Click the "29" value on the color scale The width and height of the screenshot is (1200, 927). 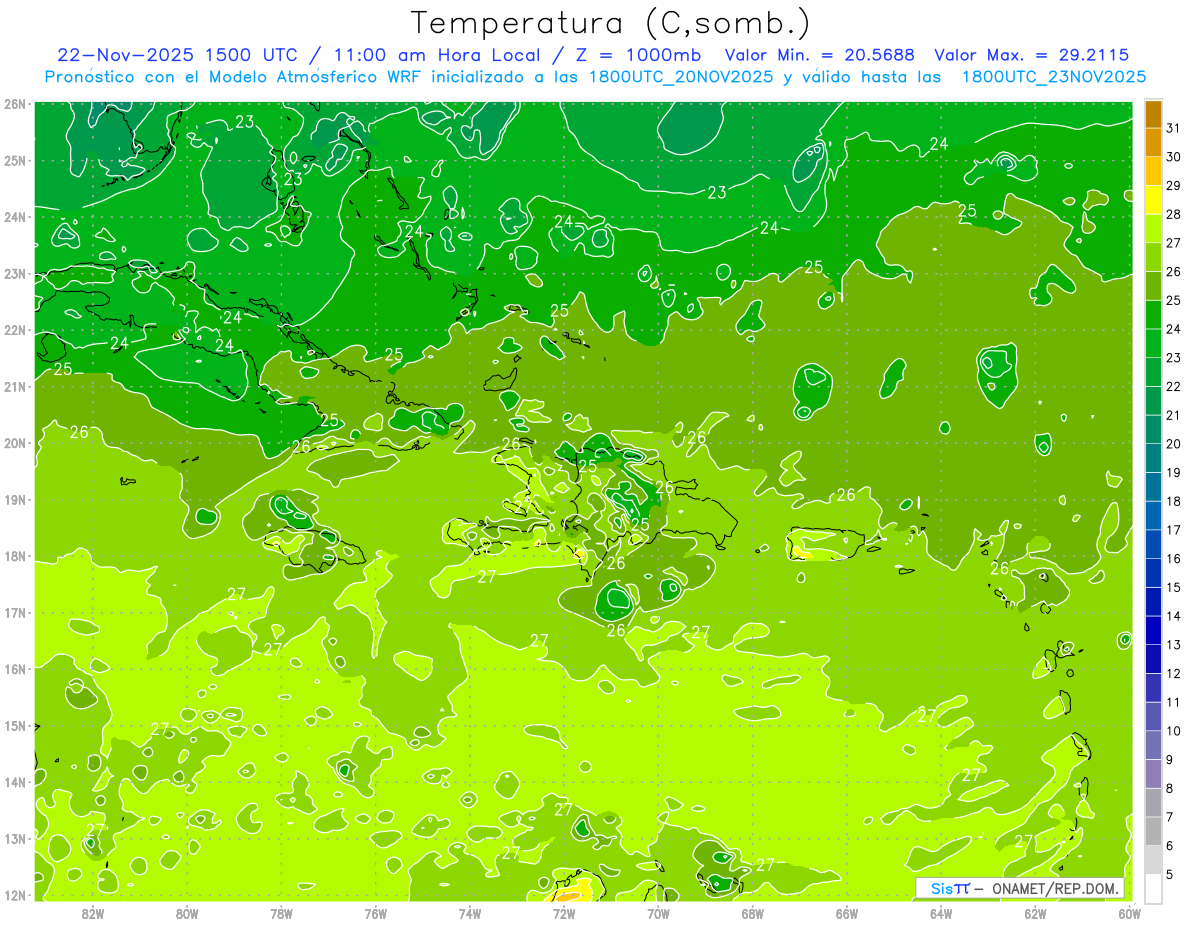coord(1173,186)
